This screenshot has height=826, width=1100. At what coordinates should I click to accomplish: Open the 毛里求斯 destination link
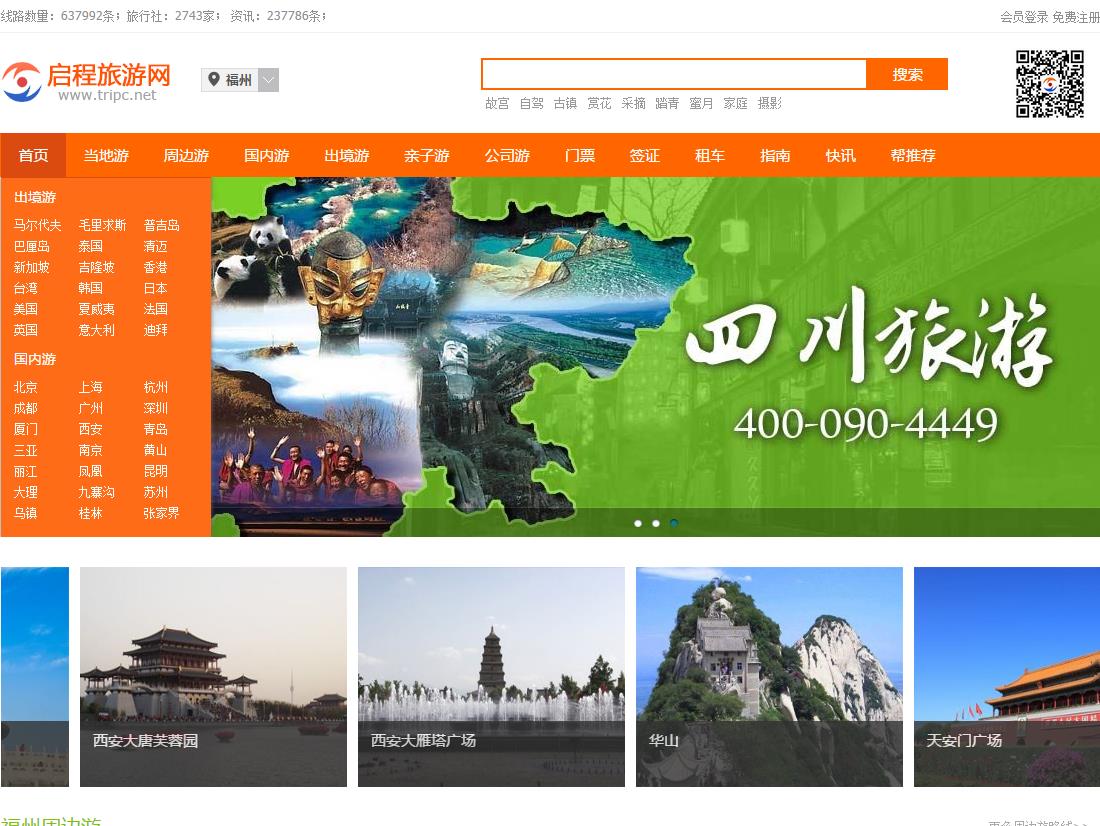(x=102, y=225)
